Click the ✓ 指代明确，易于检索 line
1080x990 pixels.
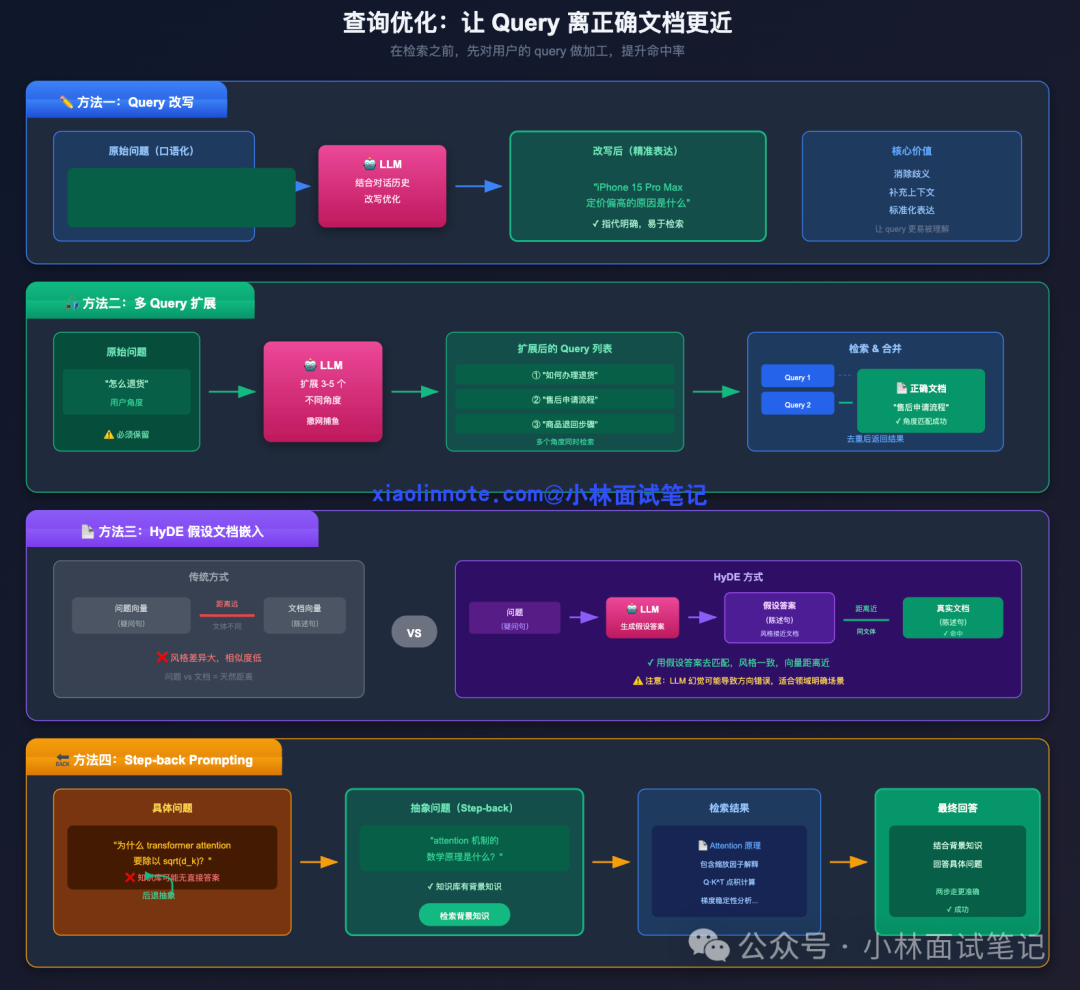638,224
